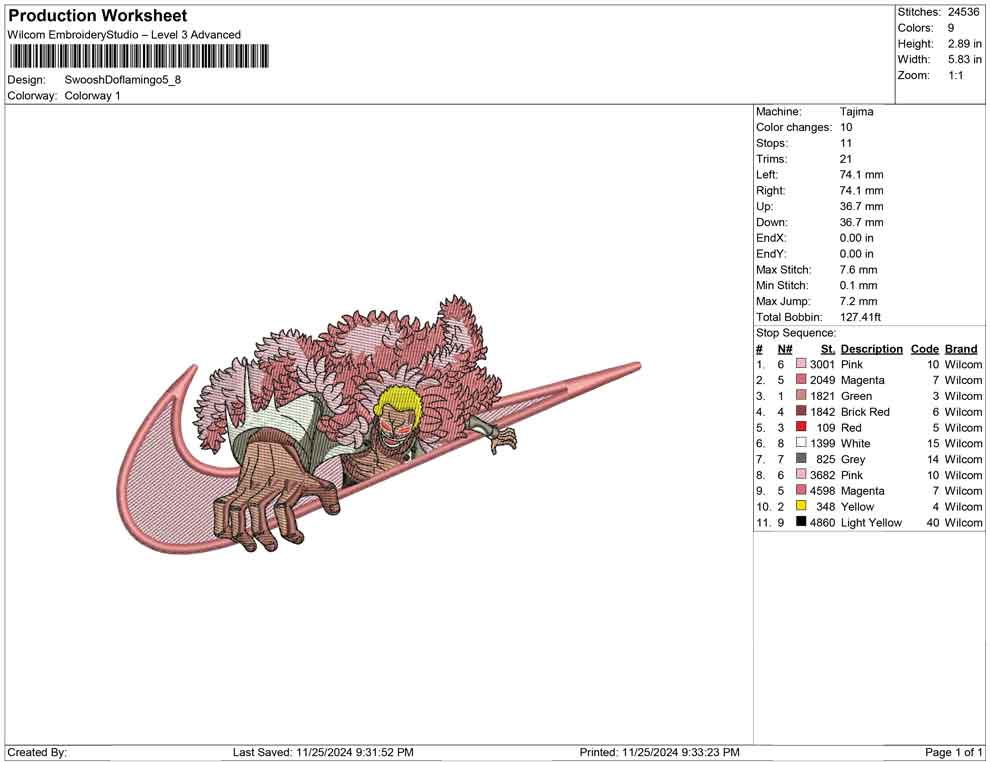The image size is (990, 762).
Task: Select the stitches count '24536'
Action: pos(963,12)
